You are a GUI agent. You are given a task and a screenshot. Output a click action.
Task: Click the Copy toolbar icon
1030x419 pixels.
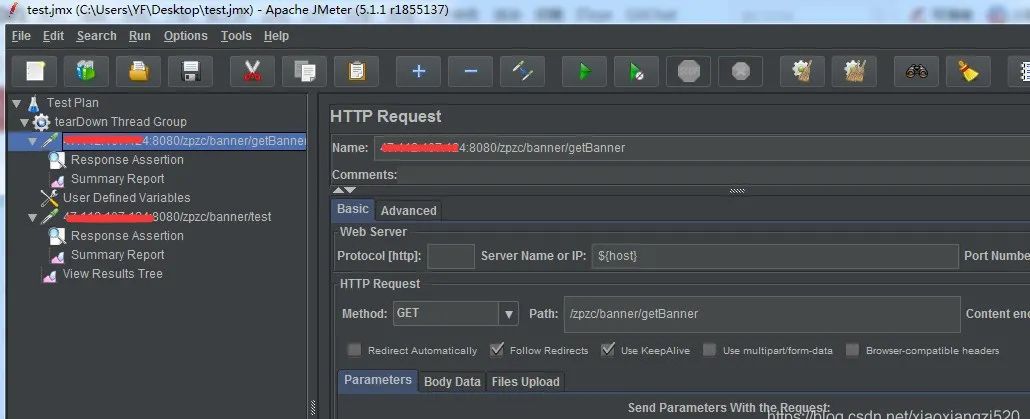coord(304,71)
